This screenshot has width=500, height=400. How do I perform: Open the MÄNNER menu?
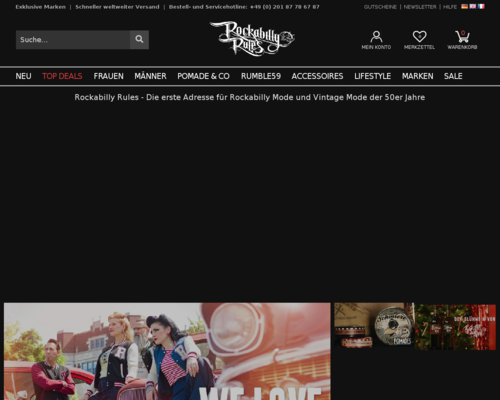(150, 76)
